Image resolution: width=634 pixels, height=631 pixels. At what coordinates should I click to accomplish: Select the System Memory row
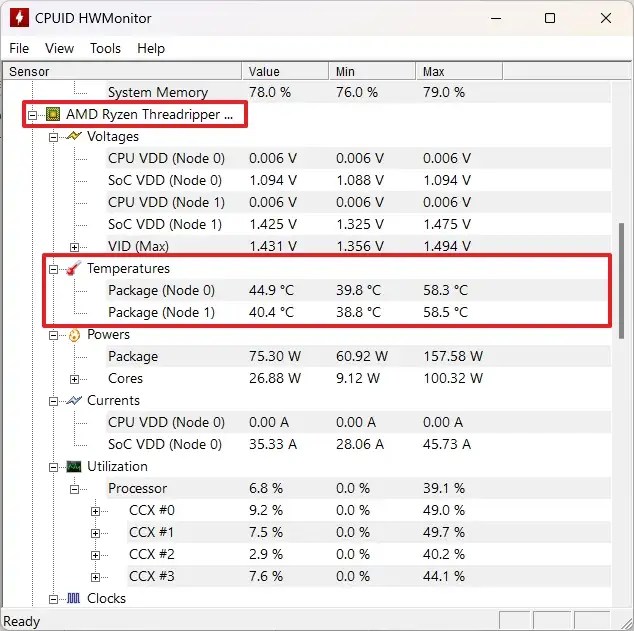(358, 92)
